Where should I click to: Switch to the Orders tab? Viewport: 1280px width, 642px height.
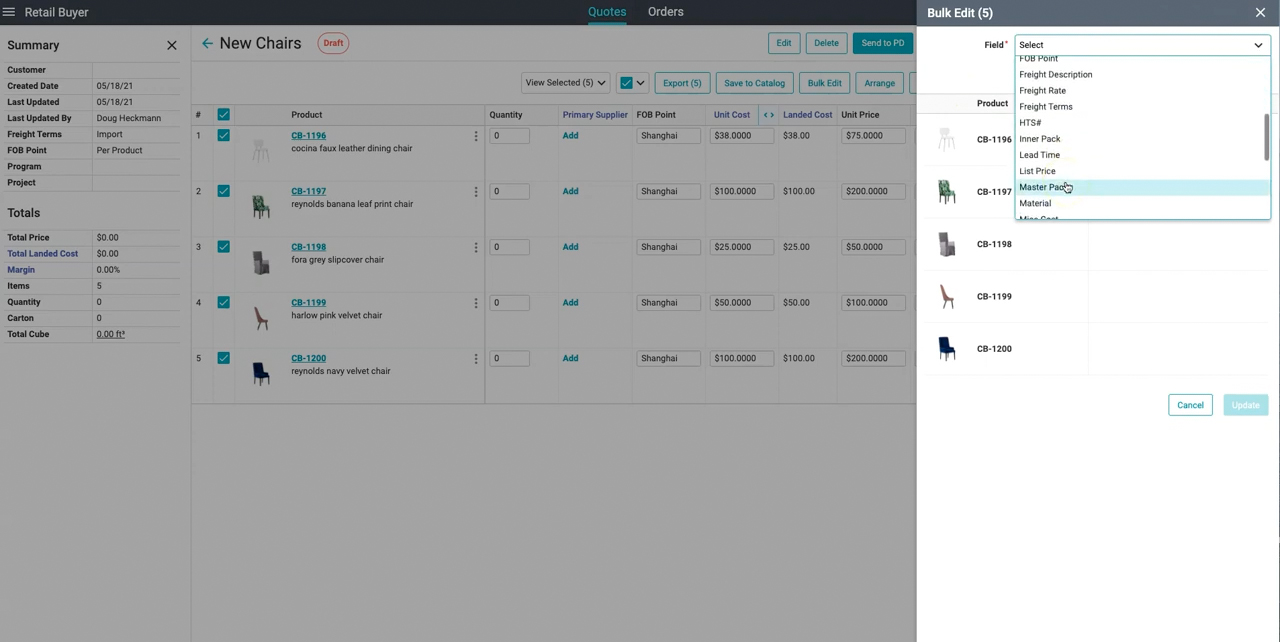665,12
